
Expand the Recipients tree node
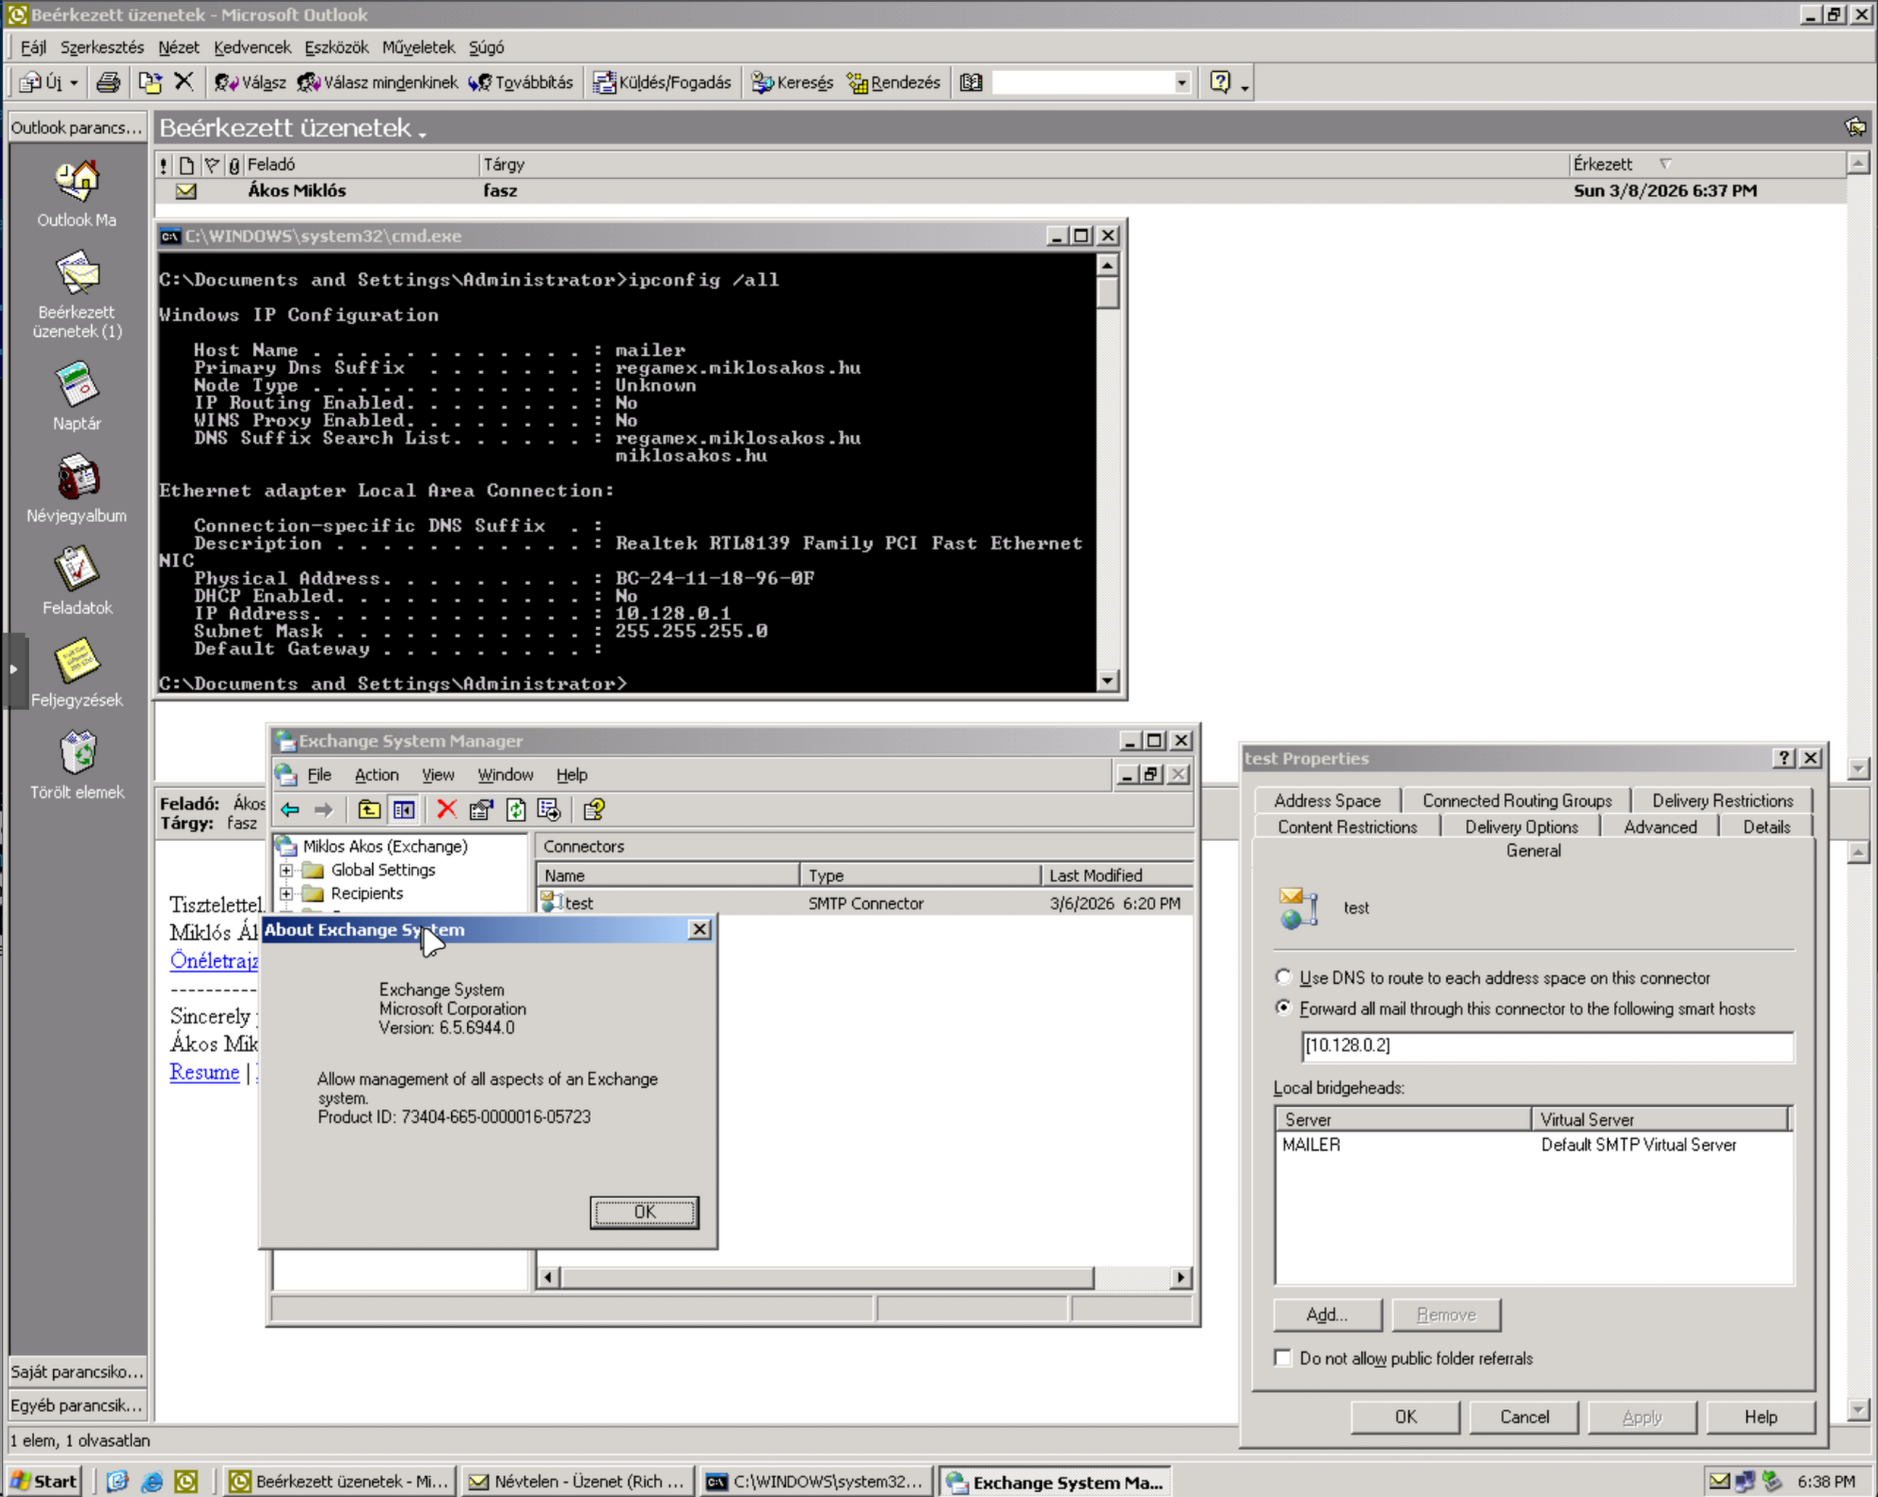click(x=287, y=893)
